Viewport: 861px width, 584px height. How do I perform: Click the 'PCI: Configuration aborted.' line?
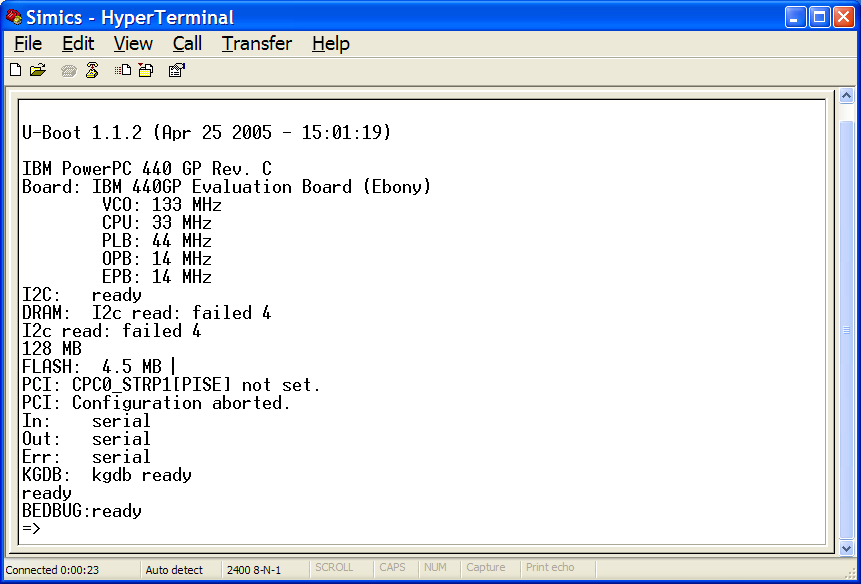point(156,403)
